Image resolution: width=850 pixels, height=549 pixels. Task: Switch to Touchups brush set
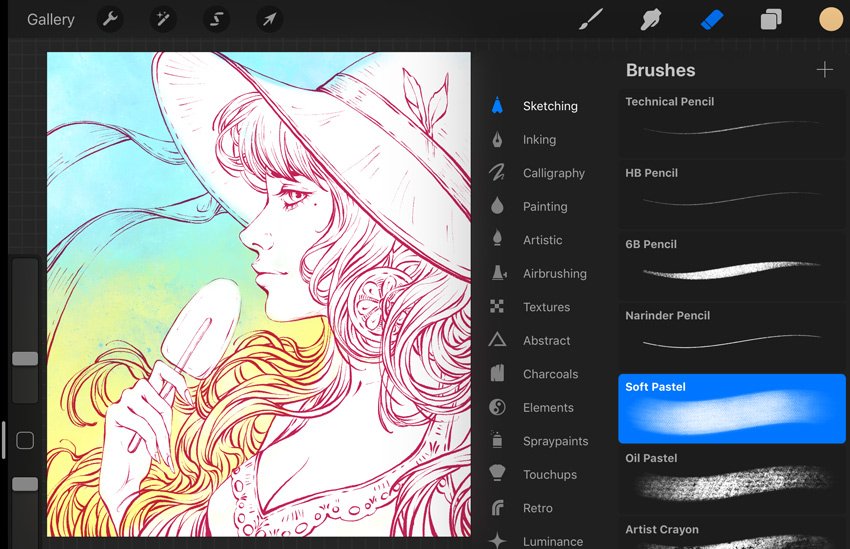point(550,475)
